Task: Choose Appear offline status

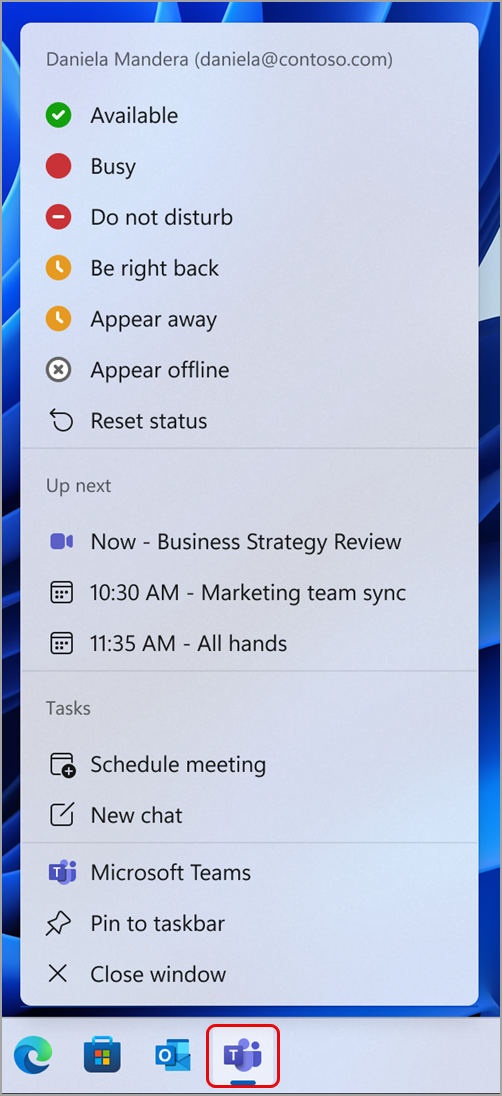Action: [x=250, y=370]
